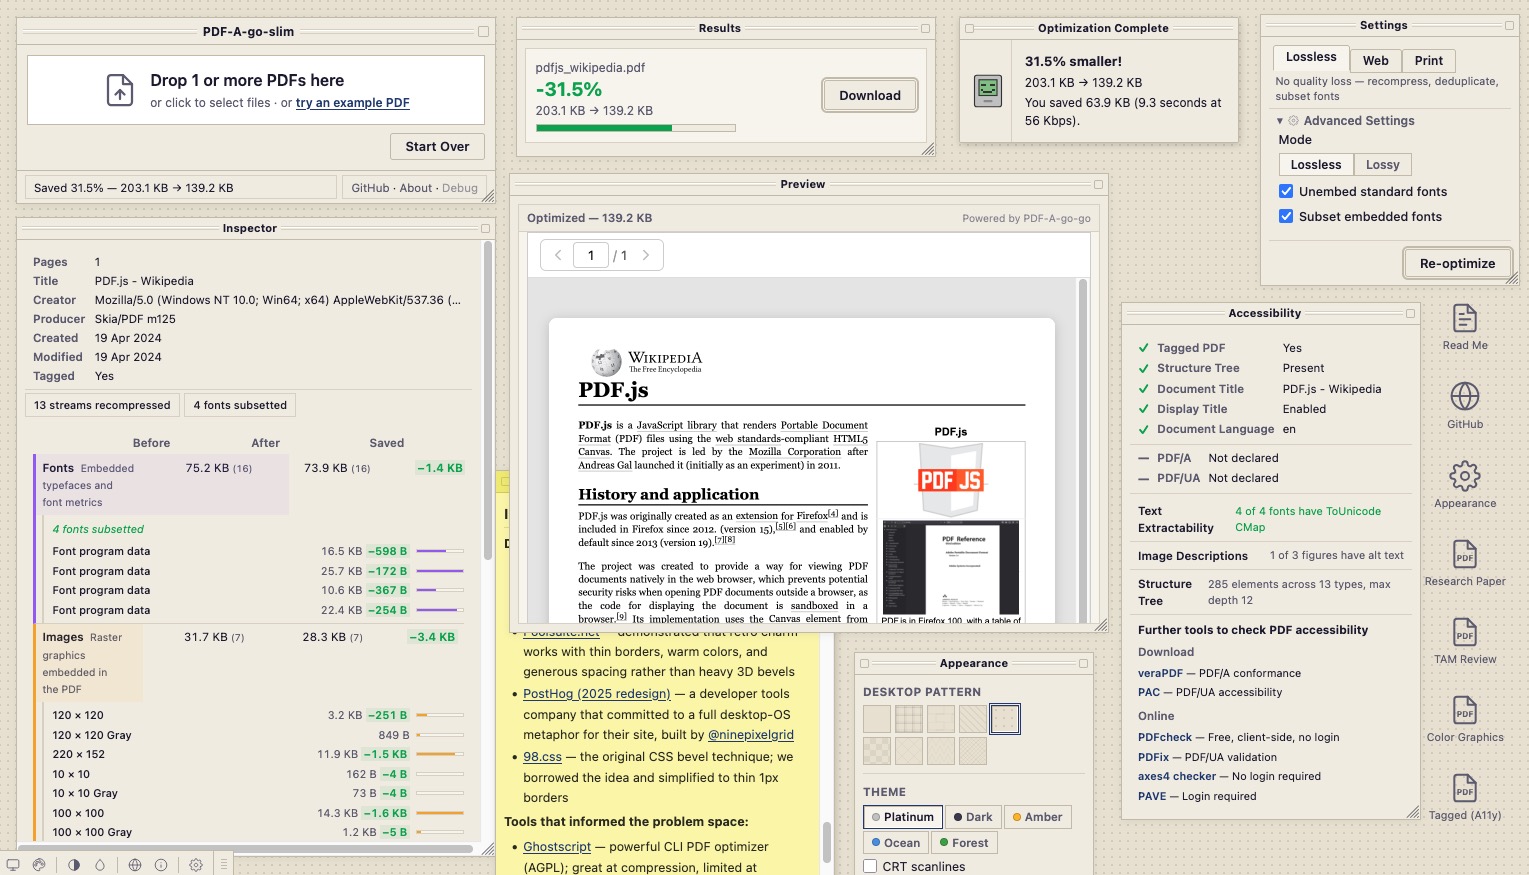Click the paint palette icon in bottom strip
The width and height of the screenshot is (1529, 875).
(x=39, y=865)
